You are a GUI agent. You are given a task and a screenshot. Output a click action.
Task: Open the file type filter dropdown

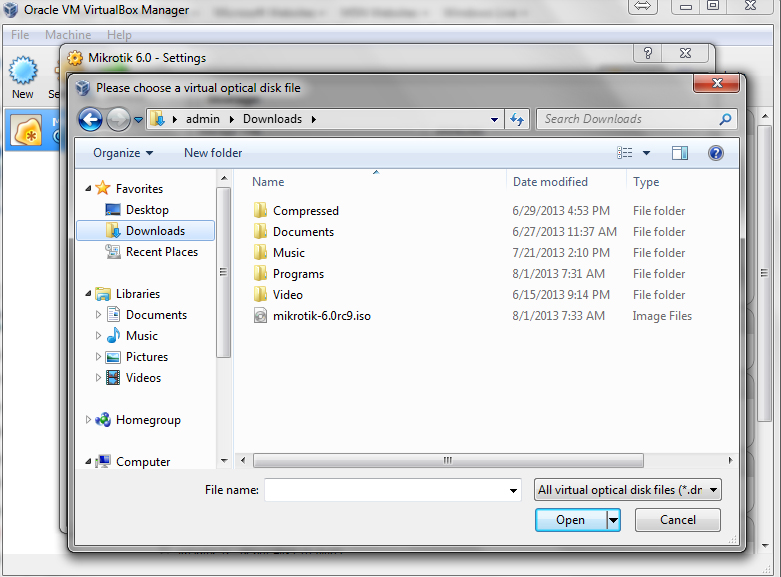click(x=628, y=490)
